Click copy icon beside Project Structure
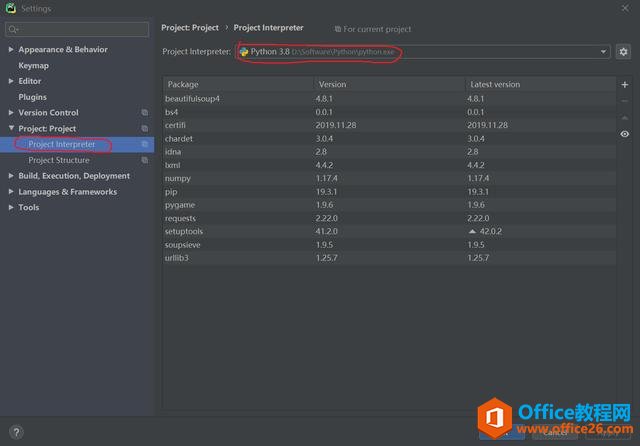 point(144,160)
